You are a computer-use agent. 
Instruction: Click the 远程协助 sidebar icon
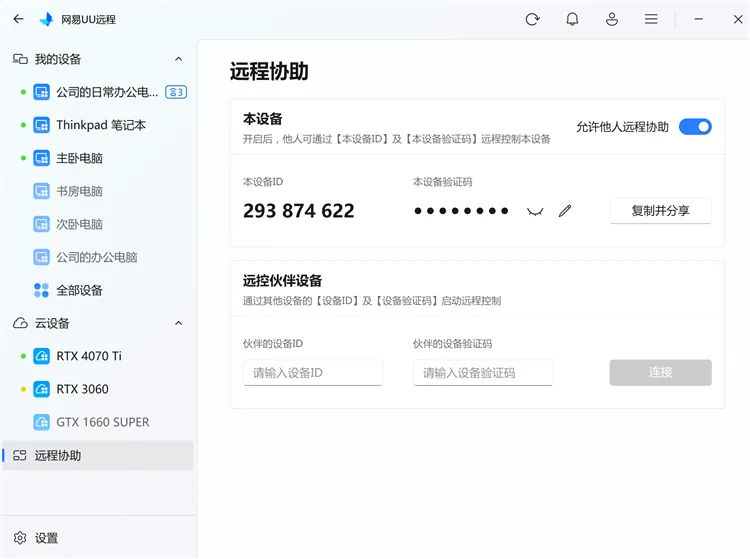coord(20,455)
